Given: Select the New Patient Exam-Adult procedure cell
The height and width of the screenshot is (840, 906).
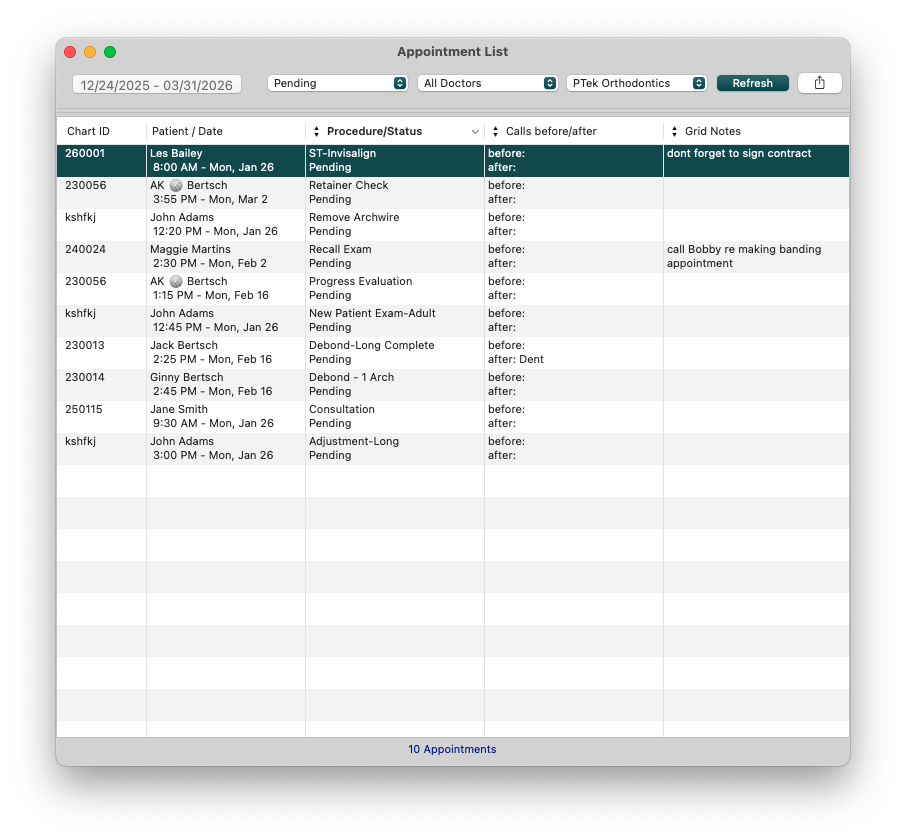Looking at the screenshot, I should [395, 320].
